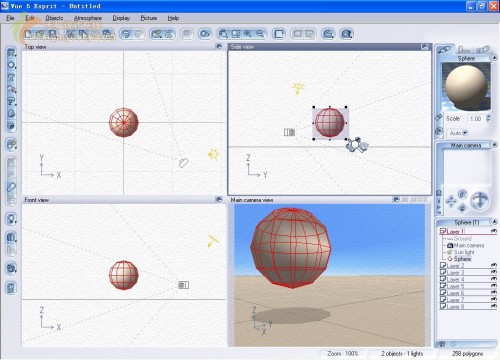The height and width of the screenshot is (360, 500).
Task: Select Sun light in layer tree
Action: tap(464, 252)
